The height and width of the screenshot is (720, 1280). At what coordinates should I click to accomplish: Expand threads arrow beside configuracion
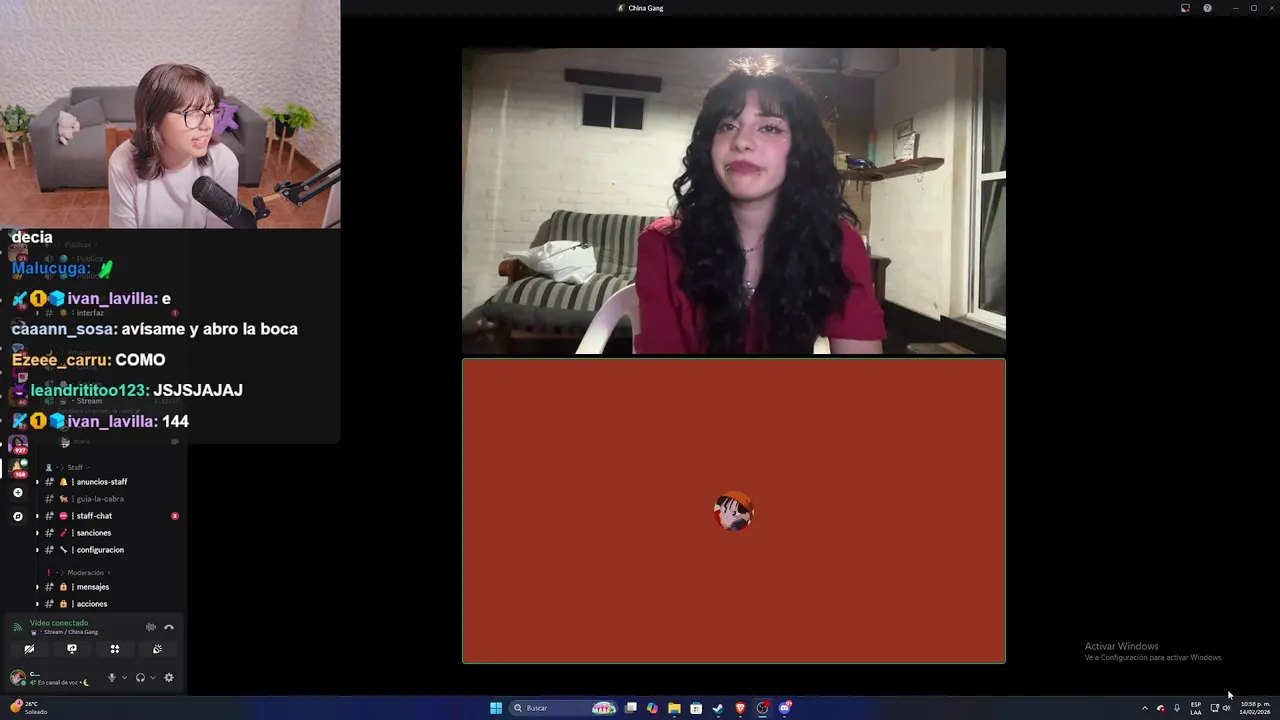37,550
